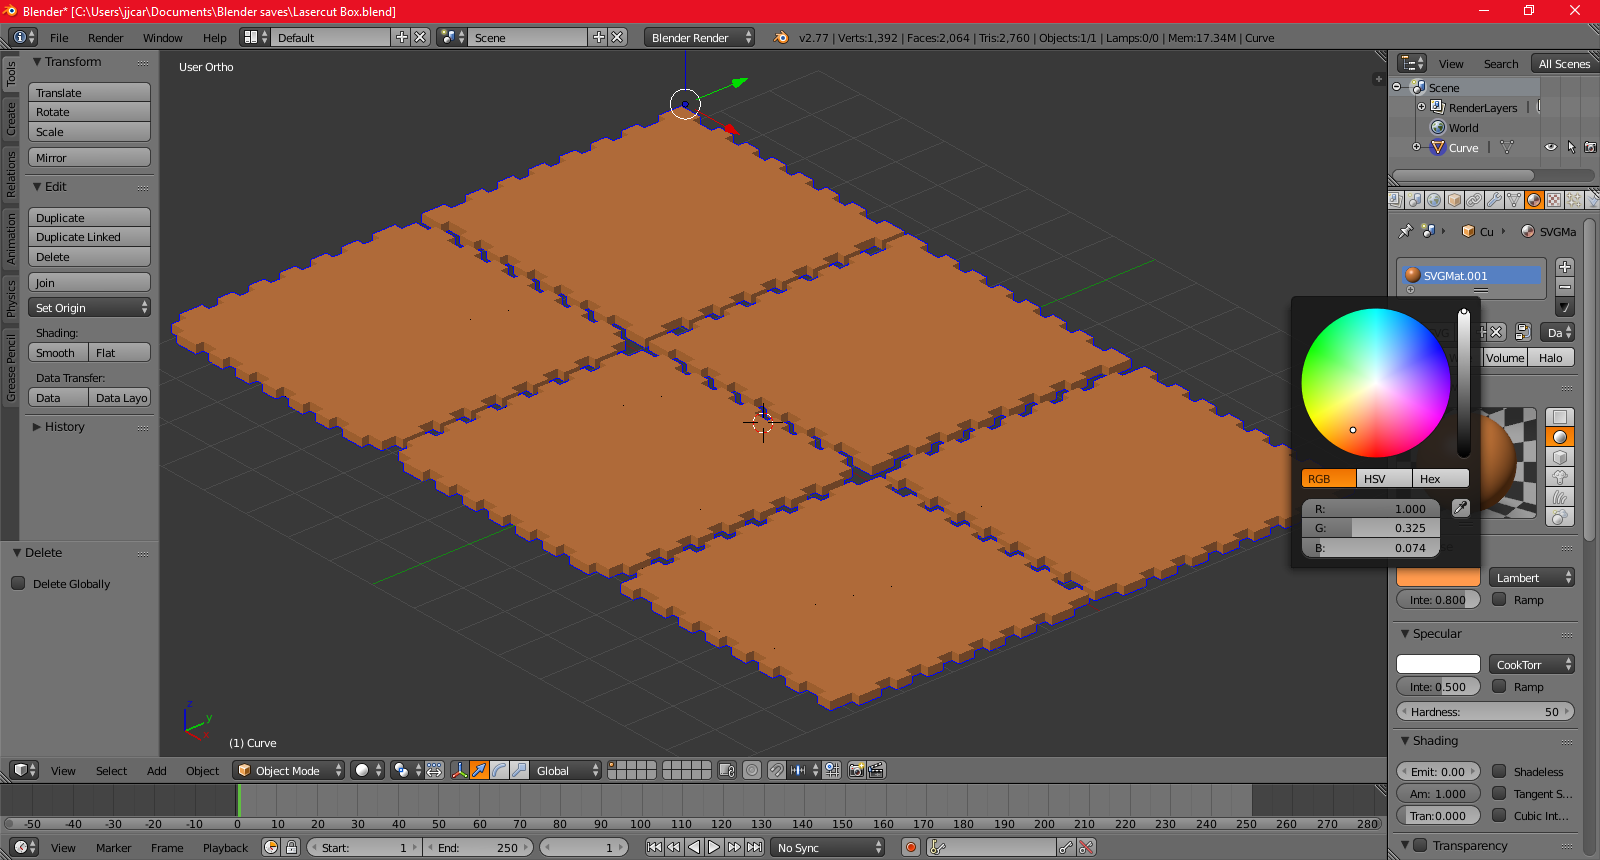
Task: Toggle renderability camera for Curve in outliner
Action: pyautogui.click(x=1590, y=147)
